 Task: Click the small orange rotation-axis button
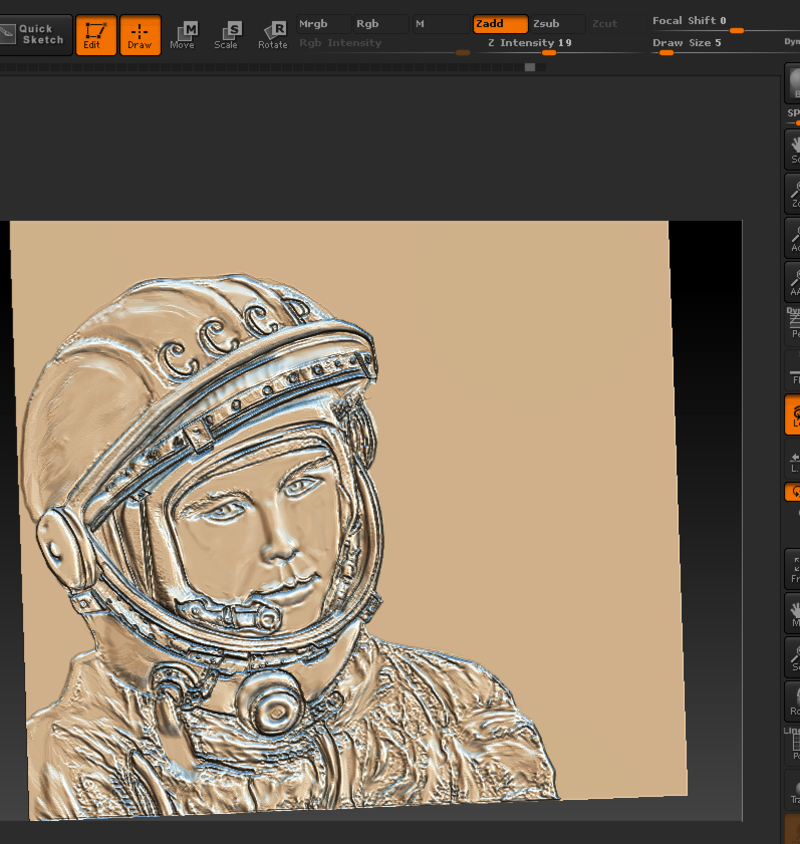pyautogui.click(x=794, y=492)
